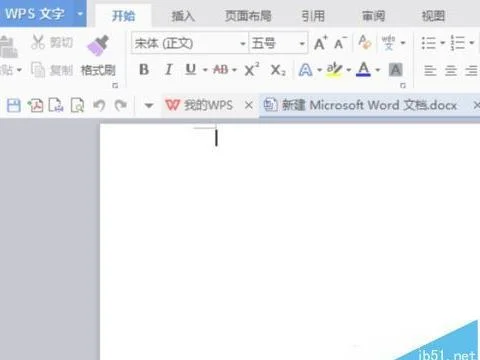Click the 格式刷 label button
The width and height of the screenshot is (480, 360).
pyautogui.click(x=98, y=70)
